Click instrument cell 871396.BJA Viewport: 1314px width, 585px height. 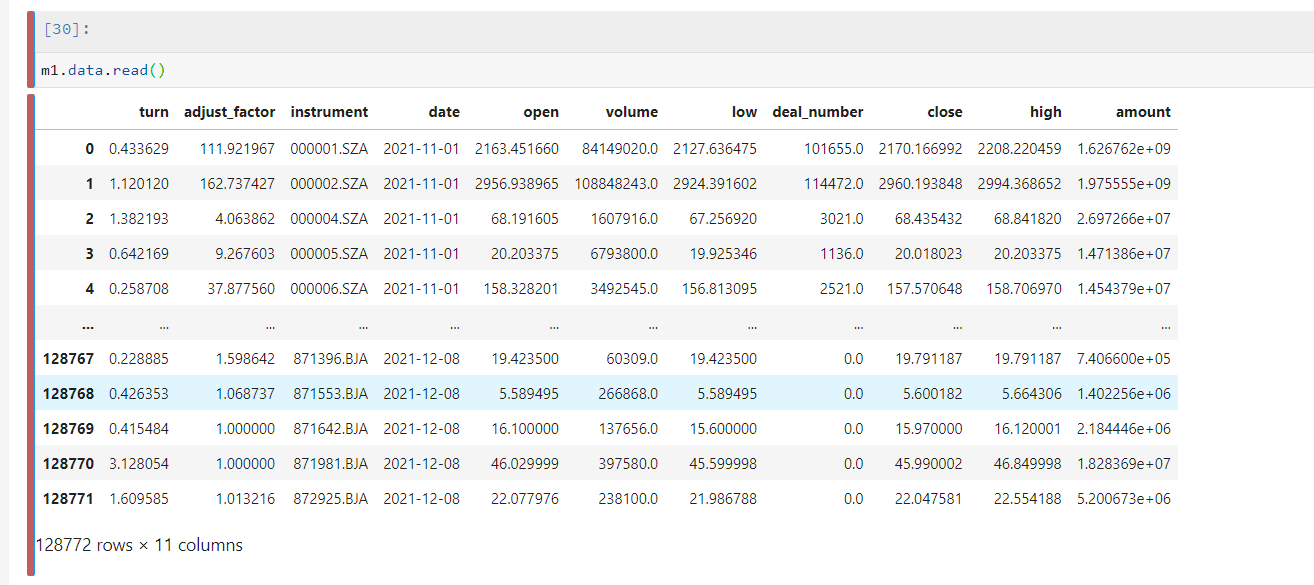pos(330,359)
